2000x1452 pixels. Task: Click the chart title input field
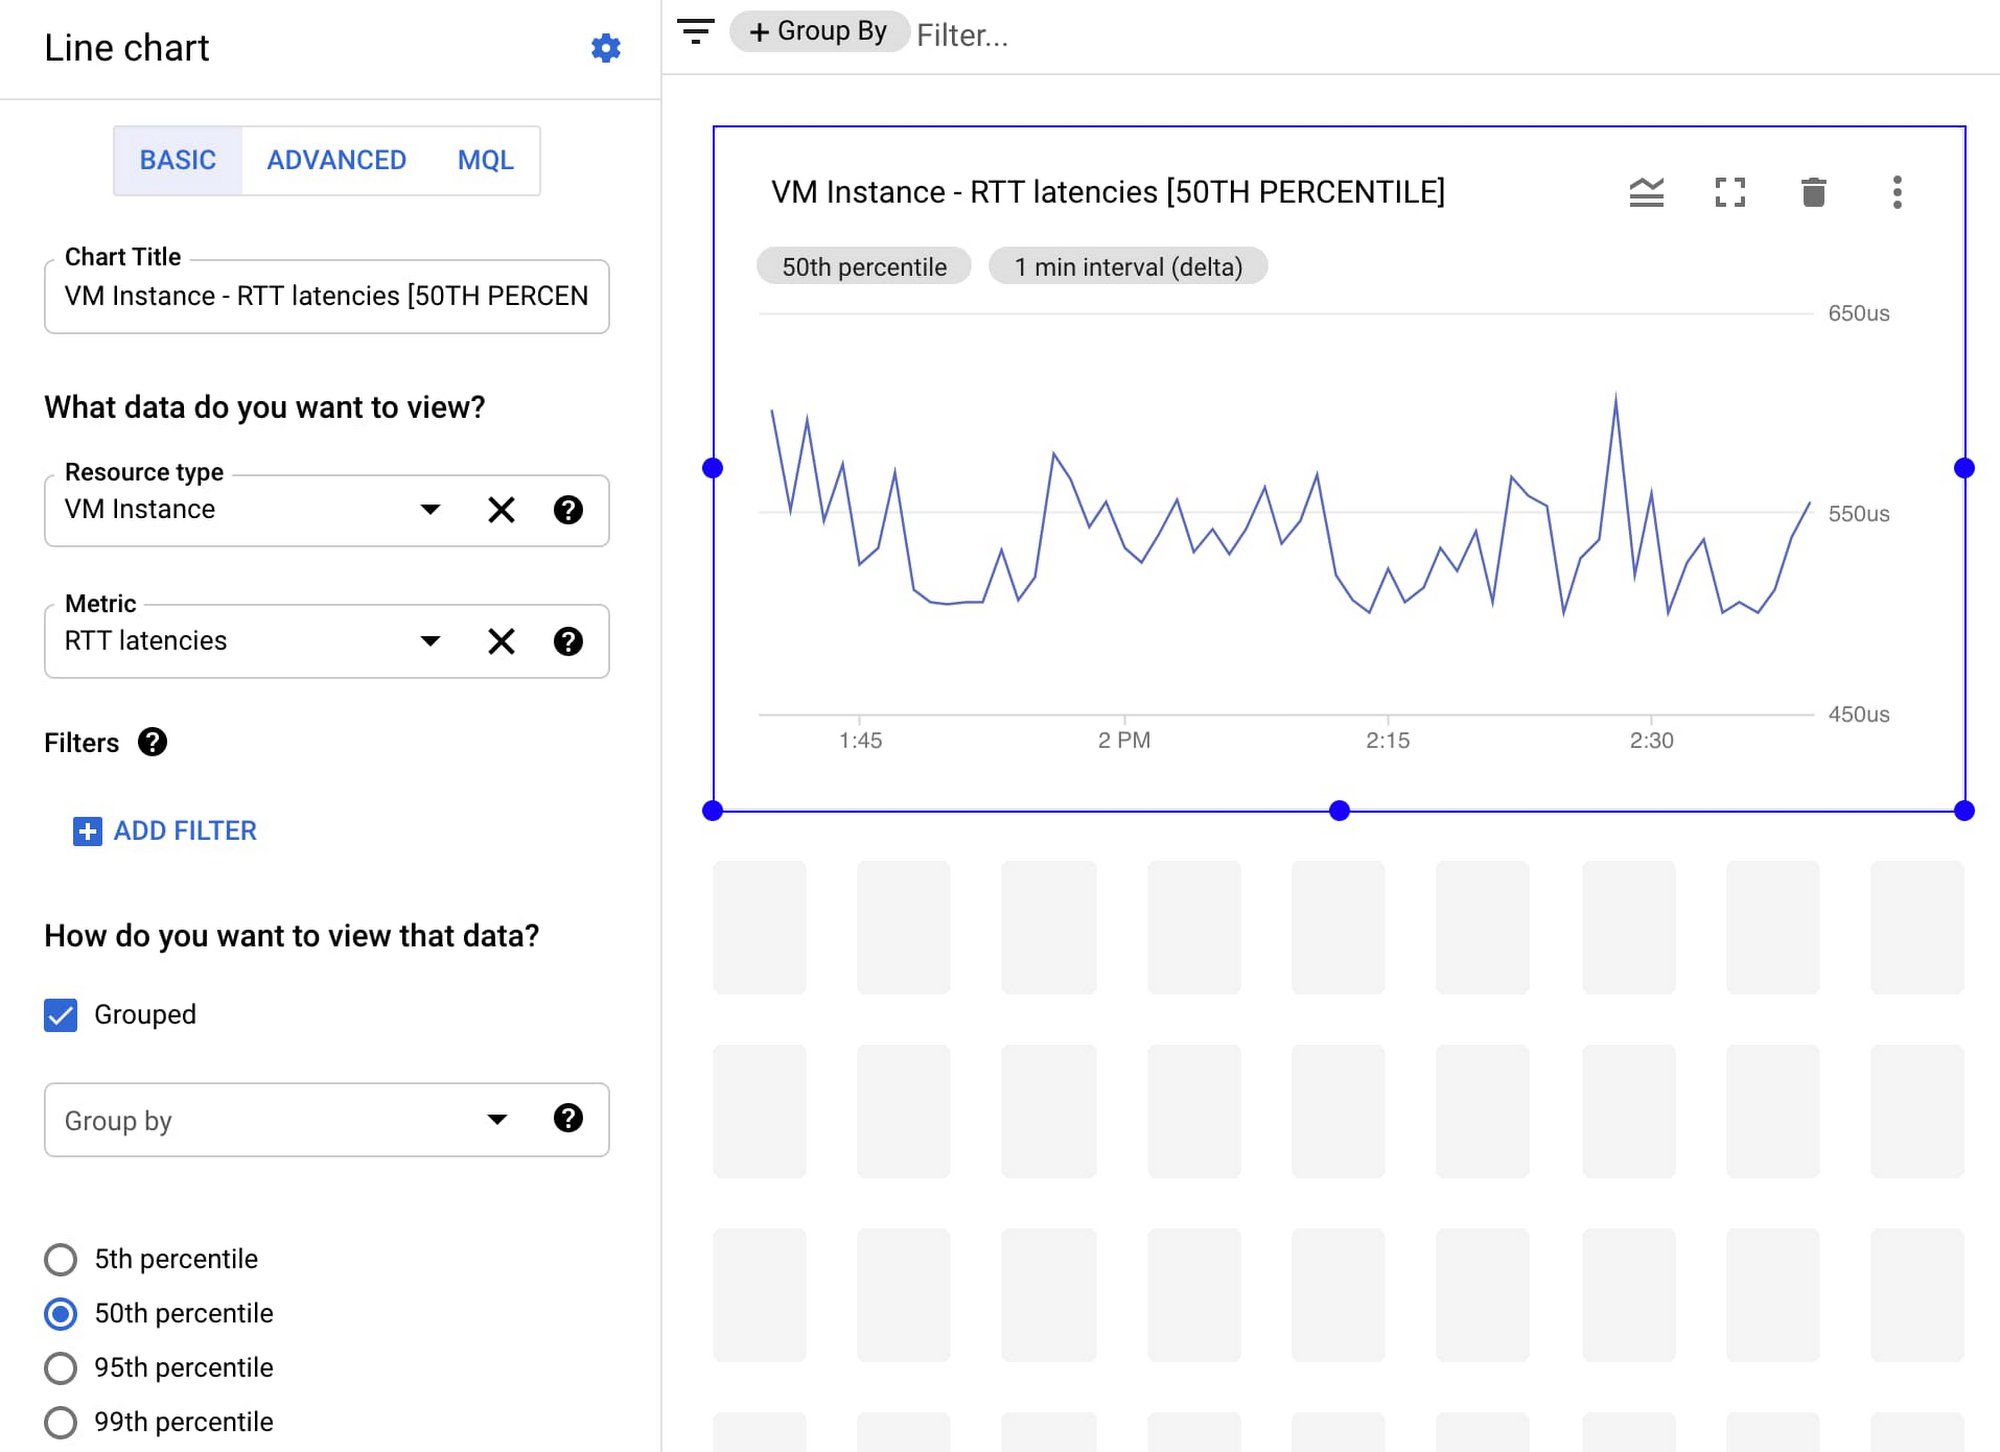click(326, 294)
